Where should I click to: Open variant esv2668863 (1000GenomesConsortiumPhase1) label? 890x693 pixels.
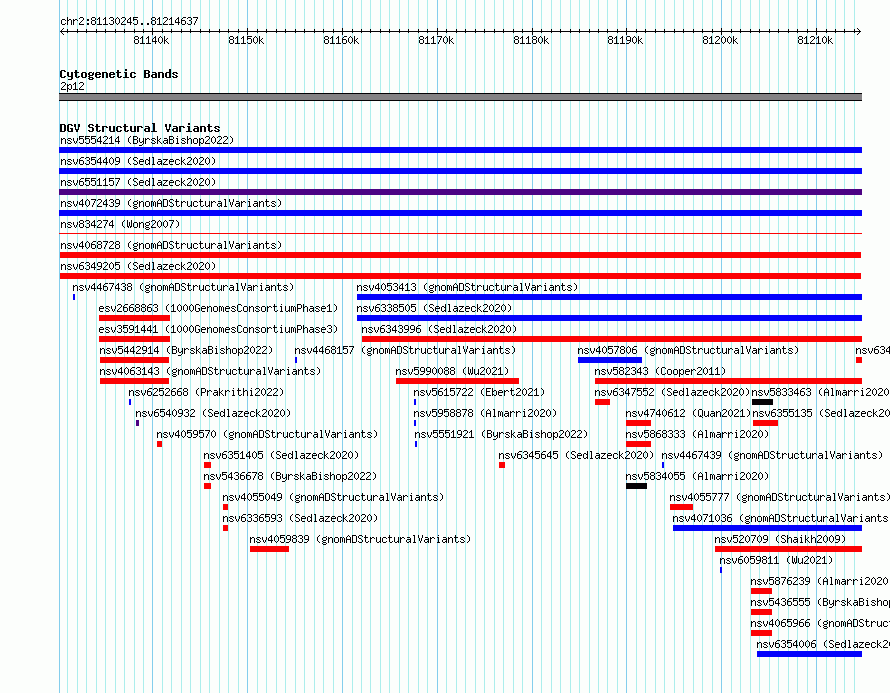pyautogui.click(x=218, y=308)
